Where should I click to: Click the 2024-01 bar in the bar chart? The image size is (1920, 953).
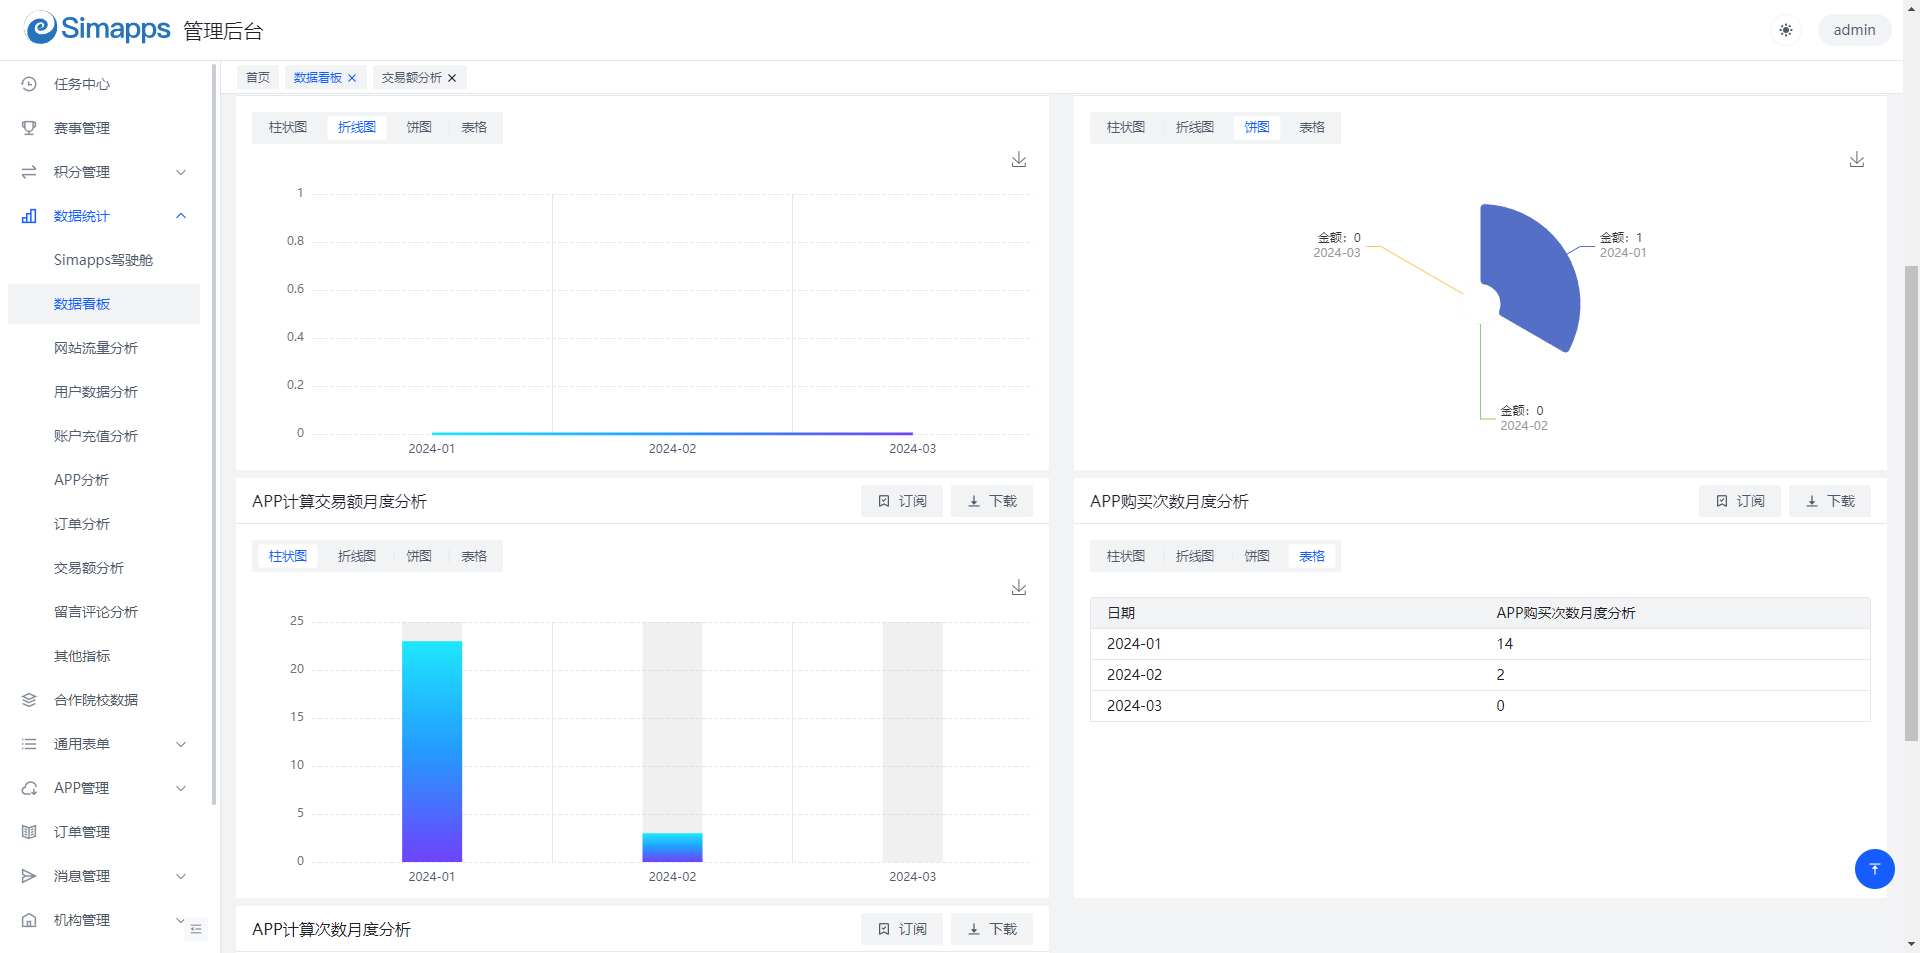coord(432,751)
